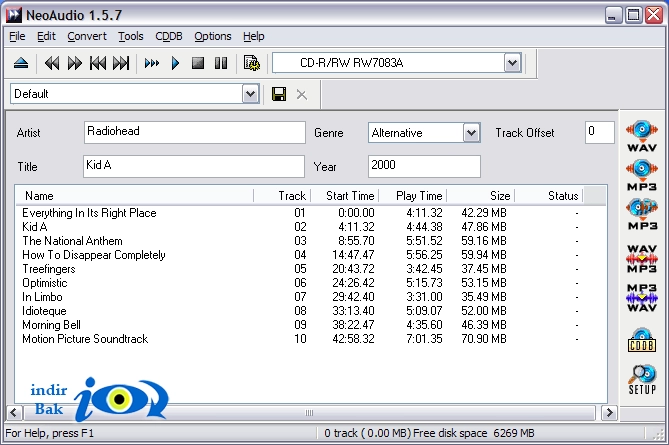
Task: Select the Optimistic track
Action: tap(45, 283)
